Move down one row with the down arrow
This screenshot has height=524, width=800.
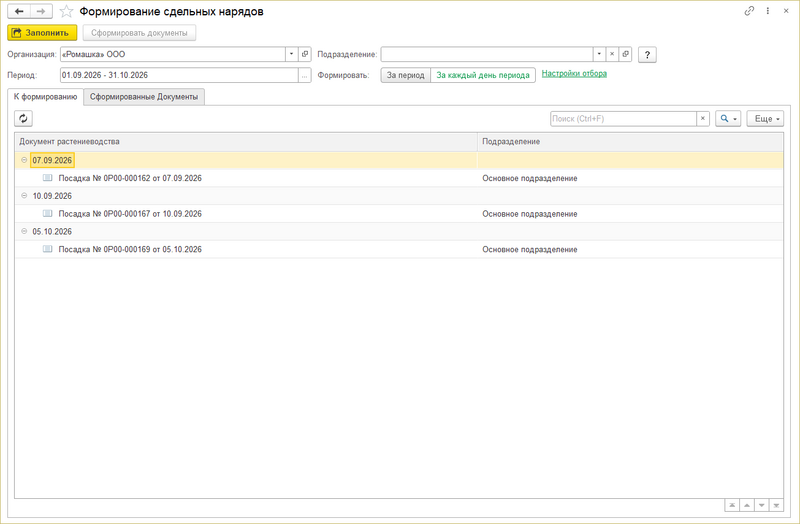click(x=762, y=505)
